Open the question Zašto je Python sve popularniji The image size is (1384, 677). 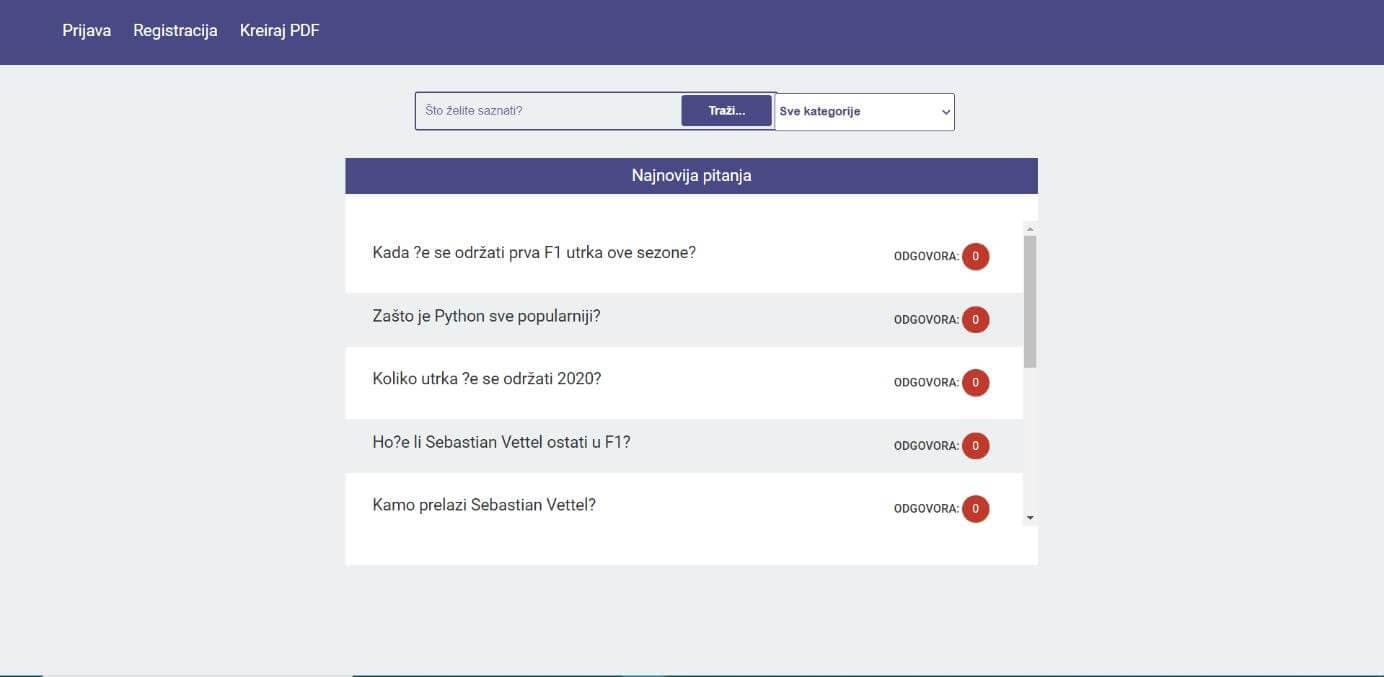[486, 316]
